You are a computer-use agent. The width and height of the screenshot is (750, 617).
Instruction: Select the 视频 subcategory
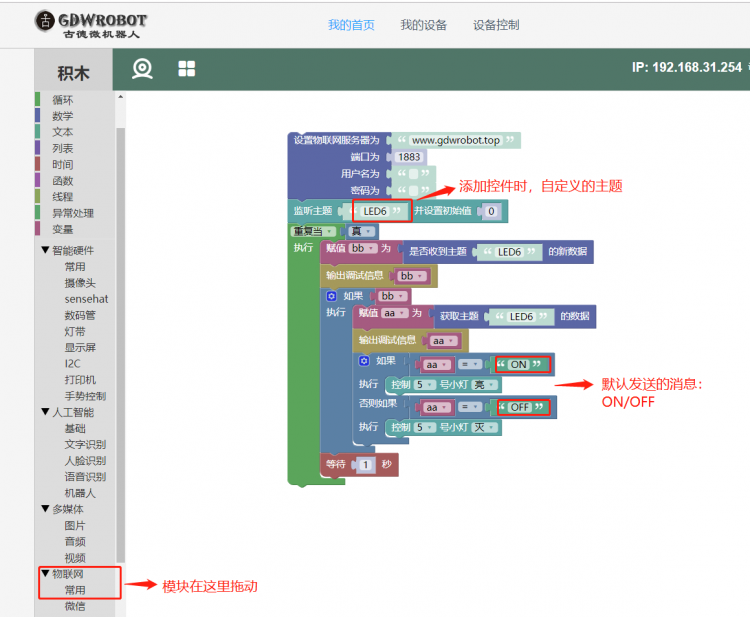click(75, 558)
